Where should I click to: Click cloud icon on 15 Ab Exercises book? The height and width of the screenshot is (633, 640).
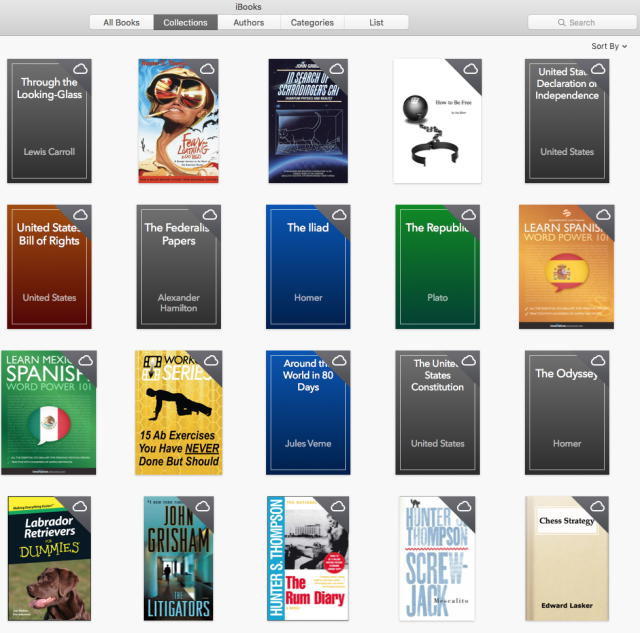[211, 360]
